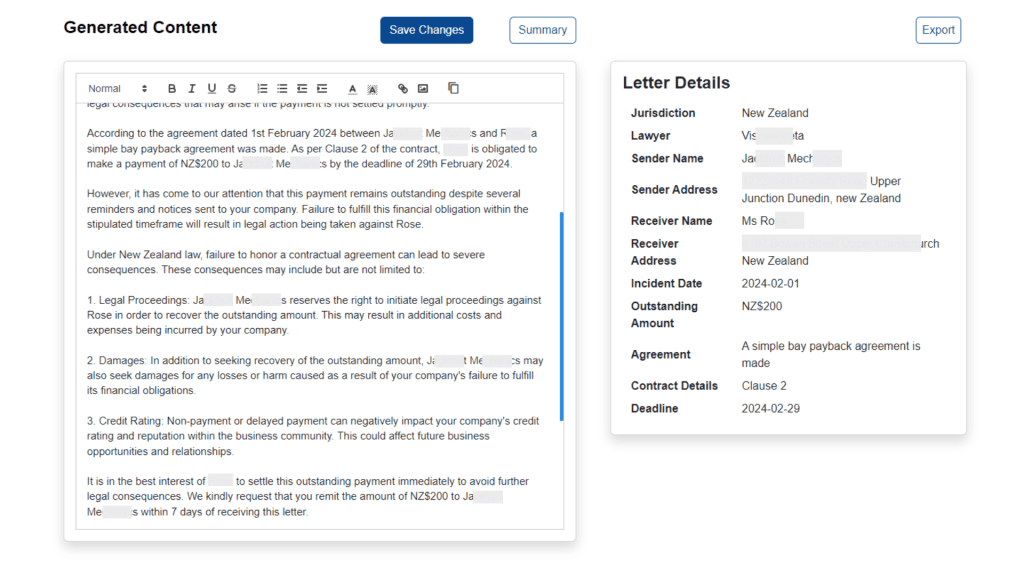Select the 'Clause 2' value
The width and height of the screenshot is (1024, 576).
click(x=764, y=386)
